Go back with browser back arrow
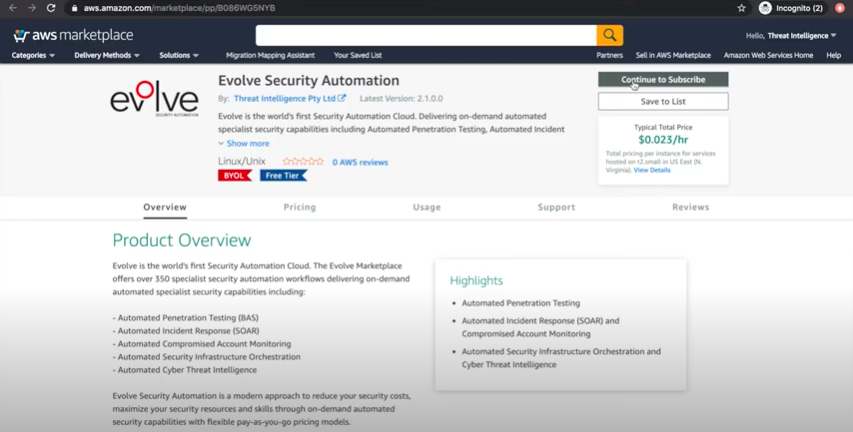This screenshot has width=853, height=432. tap(13, 8)
